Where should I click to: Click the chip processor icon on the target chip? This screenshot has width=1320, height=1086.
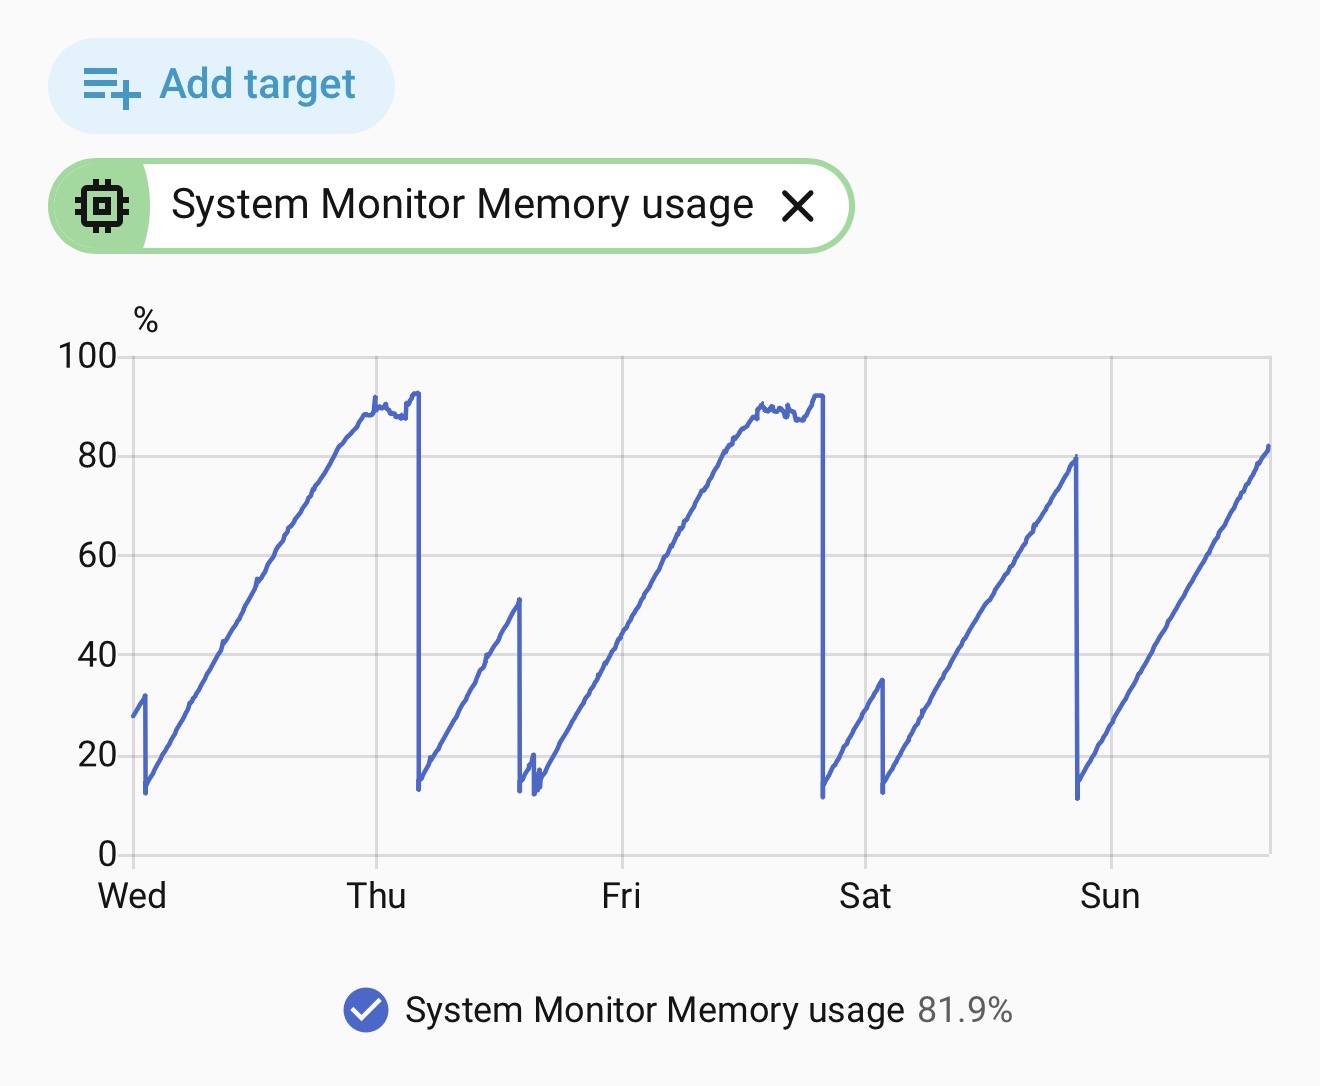pyautogui.click(x=101, y=206)
